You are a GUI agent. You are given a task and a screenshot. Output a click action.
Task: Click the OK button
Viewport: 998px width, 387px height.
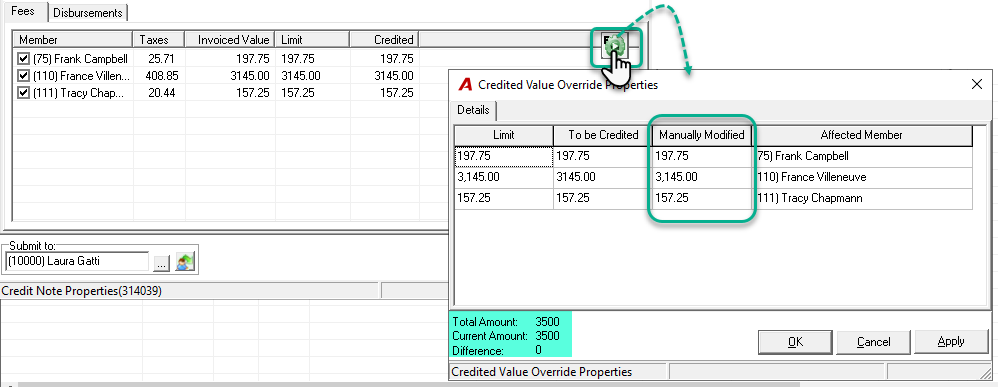click(x=796, y=342)
